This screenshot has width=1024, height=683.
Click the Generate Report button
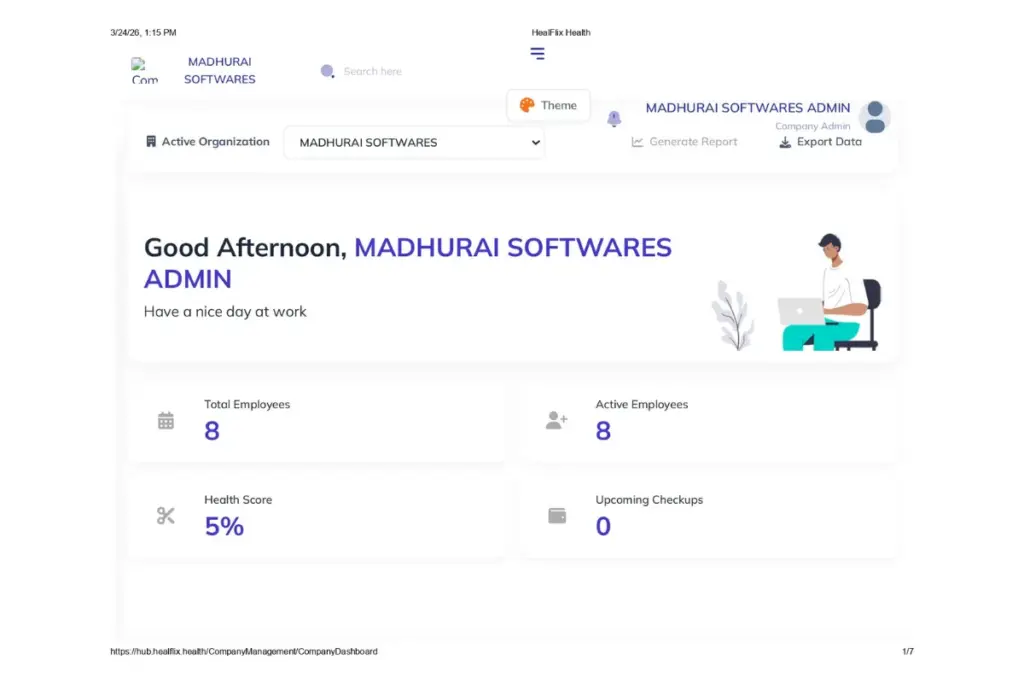point(684,142)
